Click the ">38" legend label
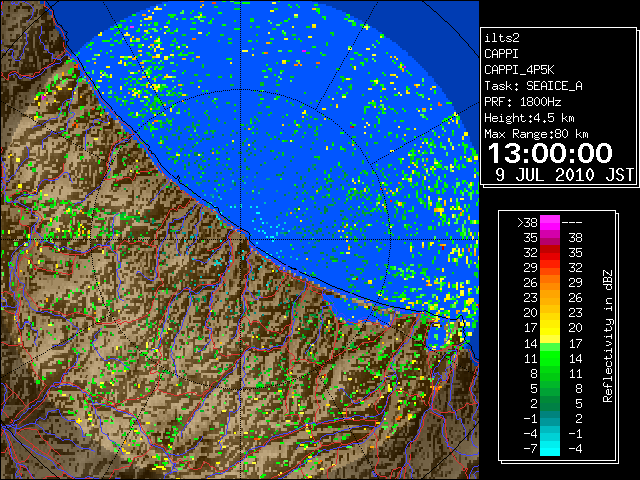Image resolution: width=640 pixels, height=480 pixels. (527, 222)
